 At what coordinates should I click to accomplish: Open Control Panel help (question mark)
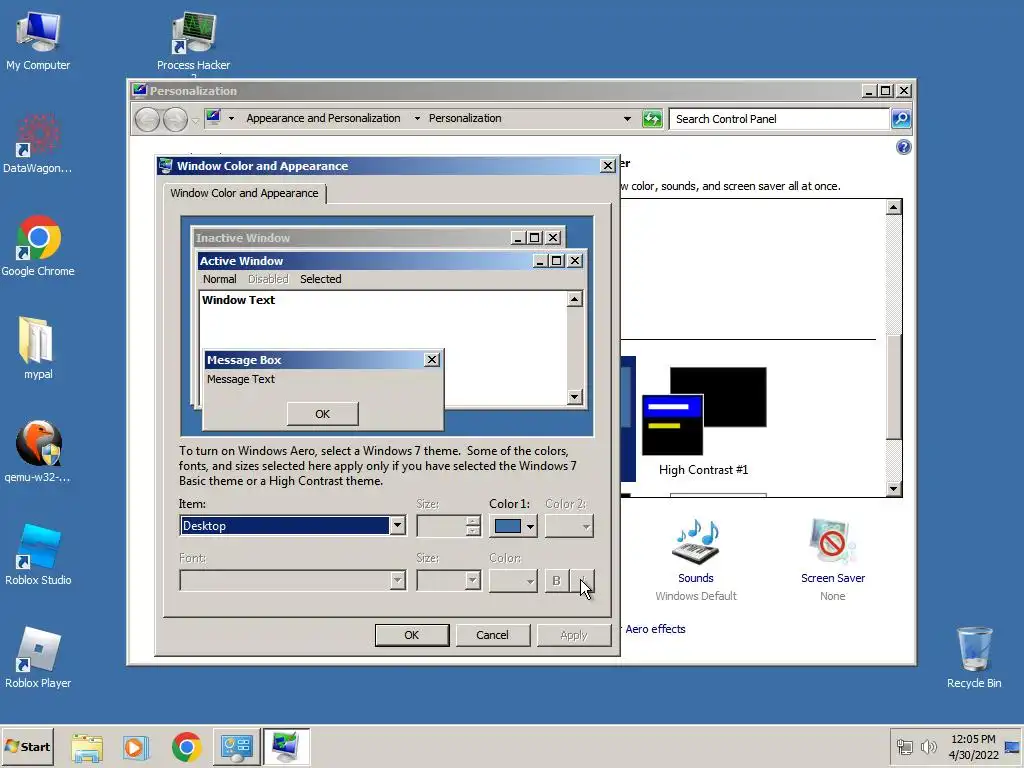(x=903, y=147)
